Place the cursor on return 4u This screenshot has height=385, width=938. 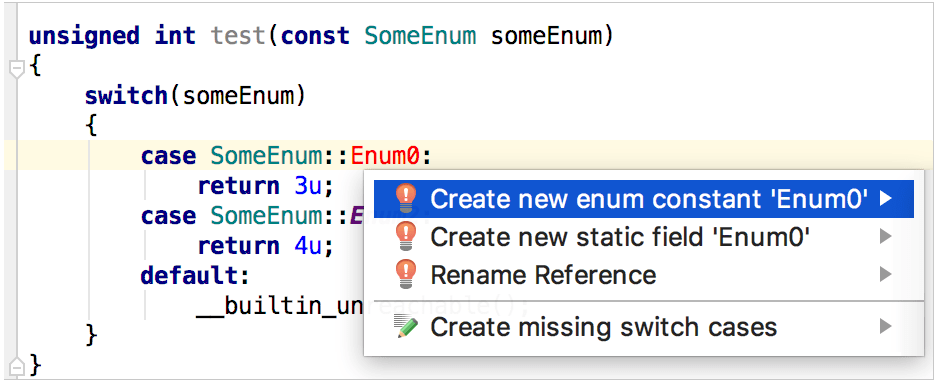(265, 246)
